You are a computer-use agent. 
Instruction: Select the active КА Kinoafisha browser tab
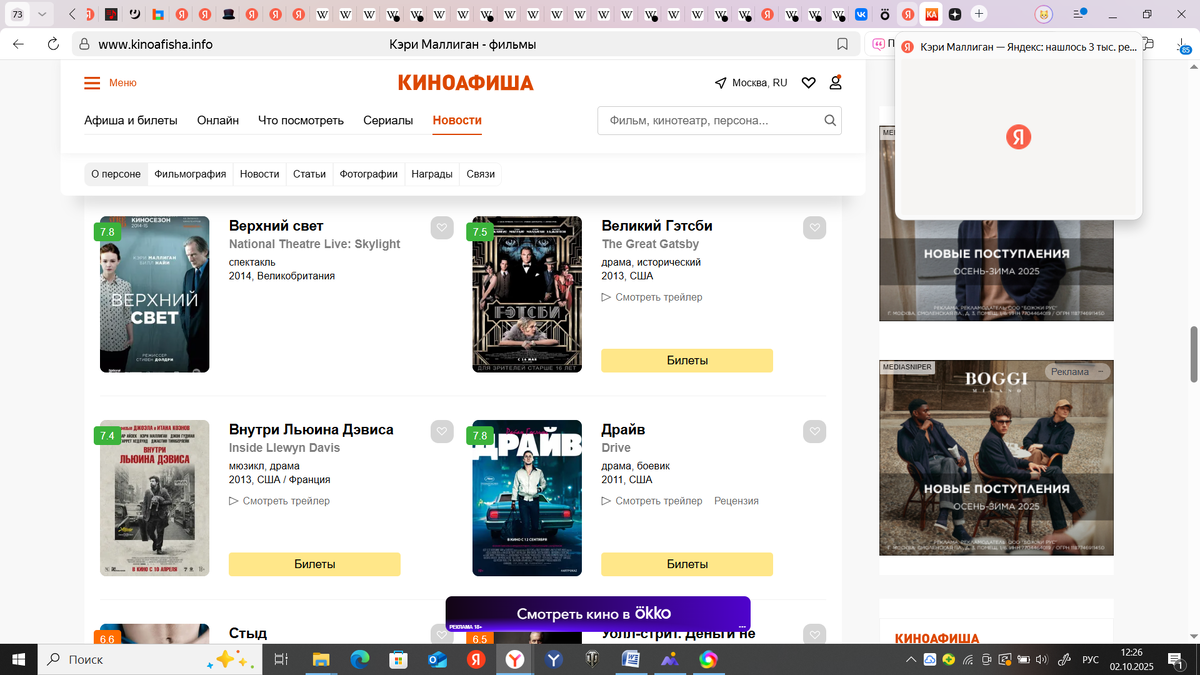coord(932,14)
